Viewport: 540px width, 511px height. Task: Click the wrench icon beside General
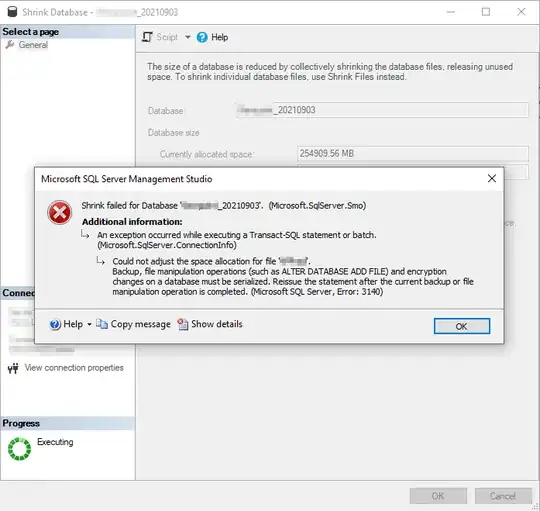tap(10, 44)
